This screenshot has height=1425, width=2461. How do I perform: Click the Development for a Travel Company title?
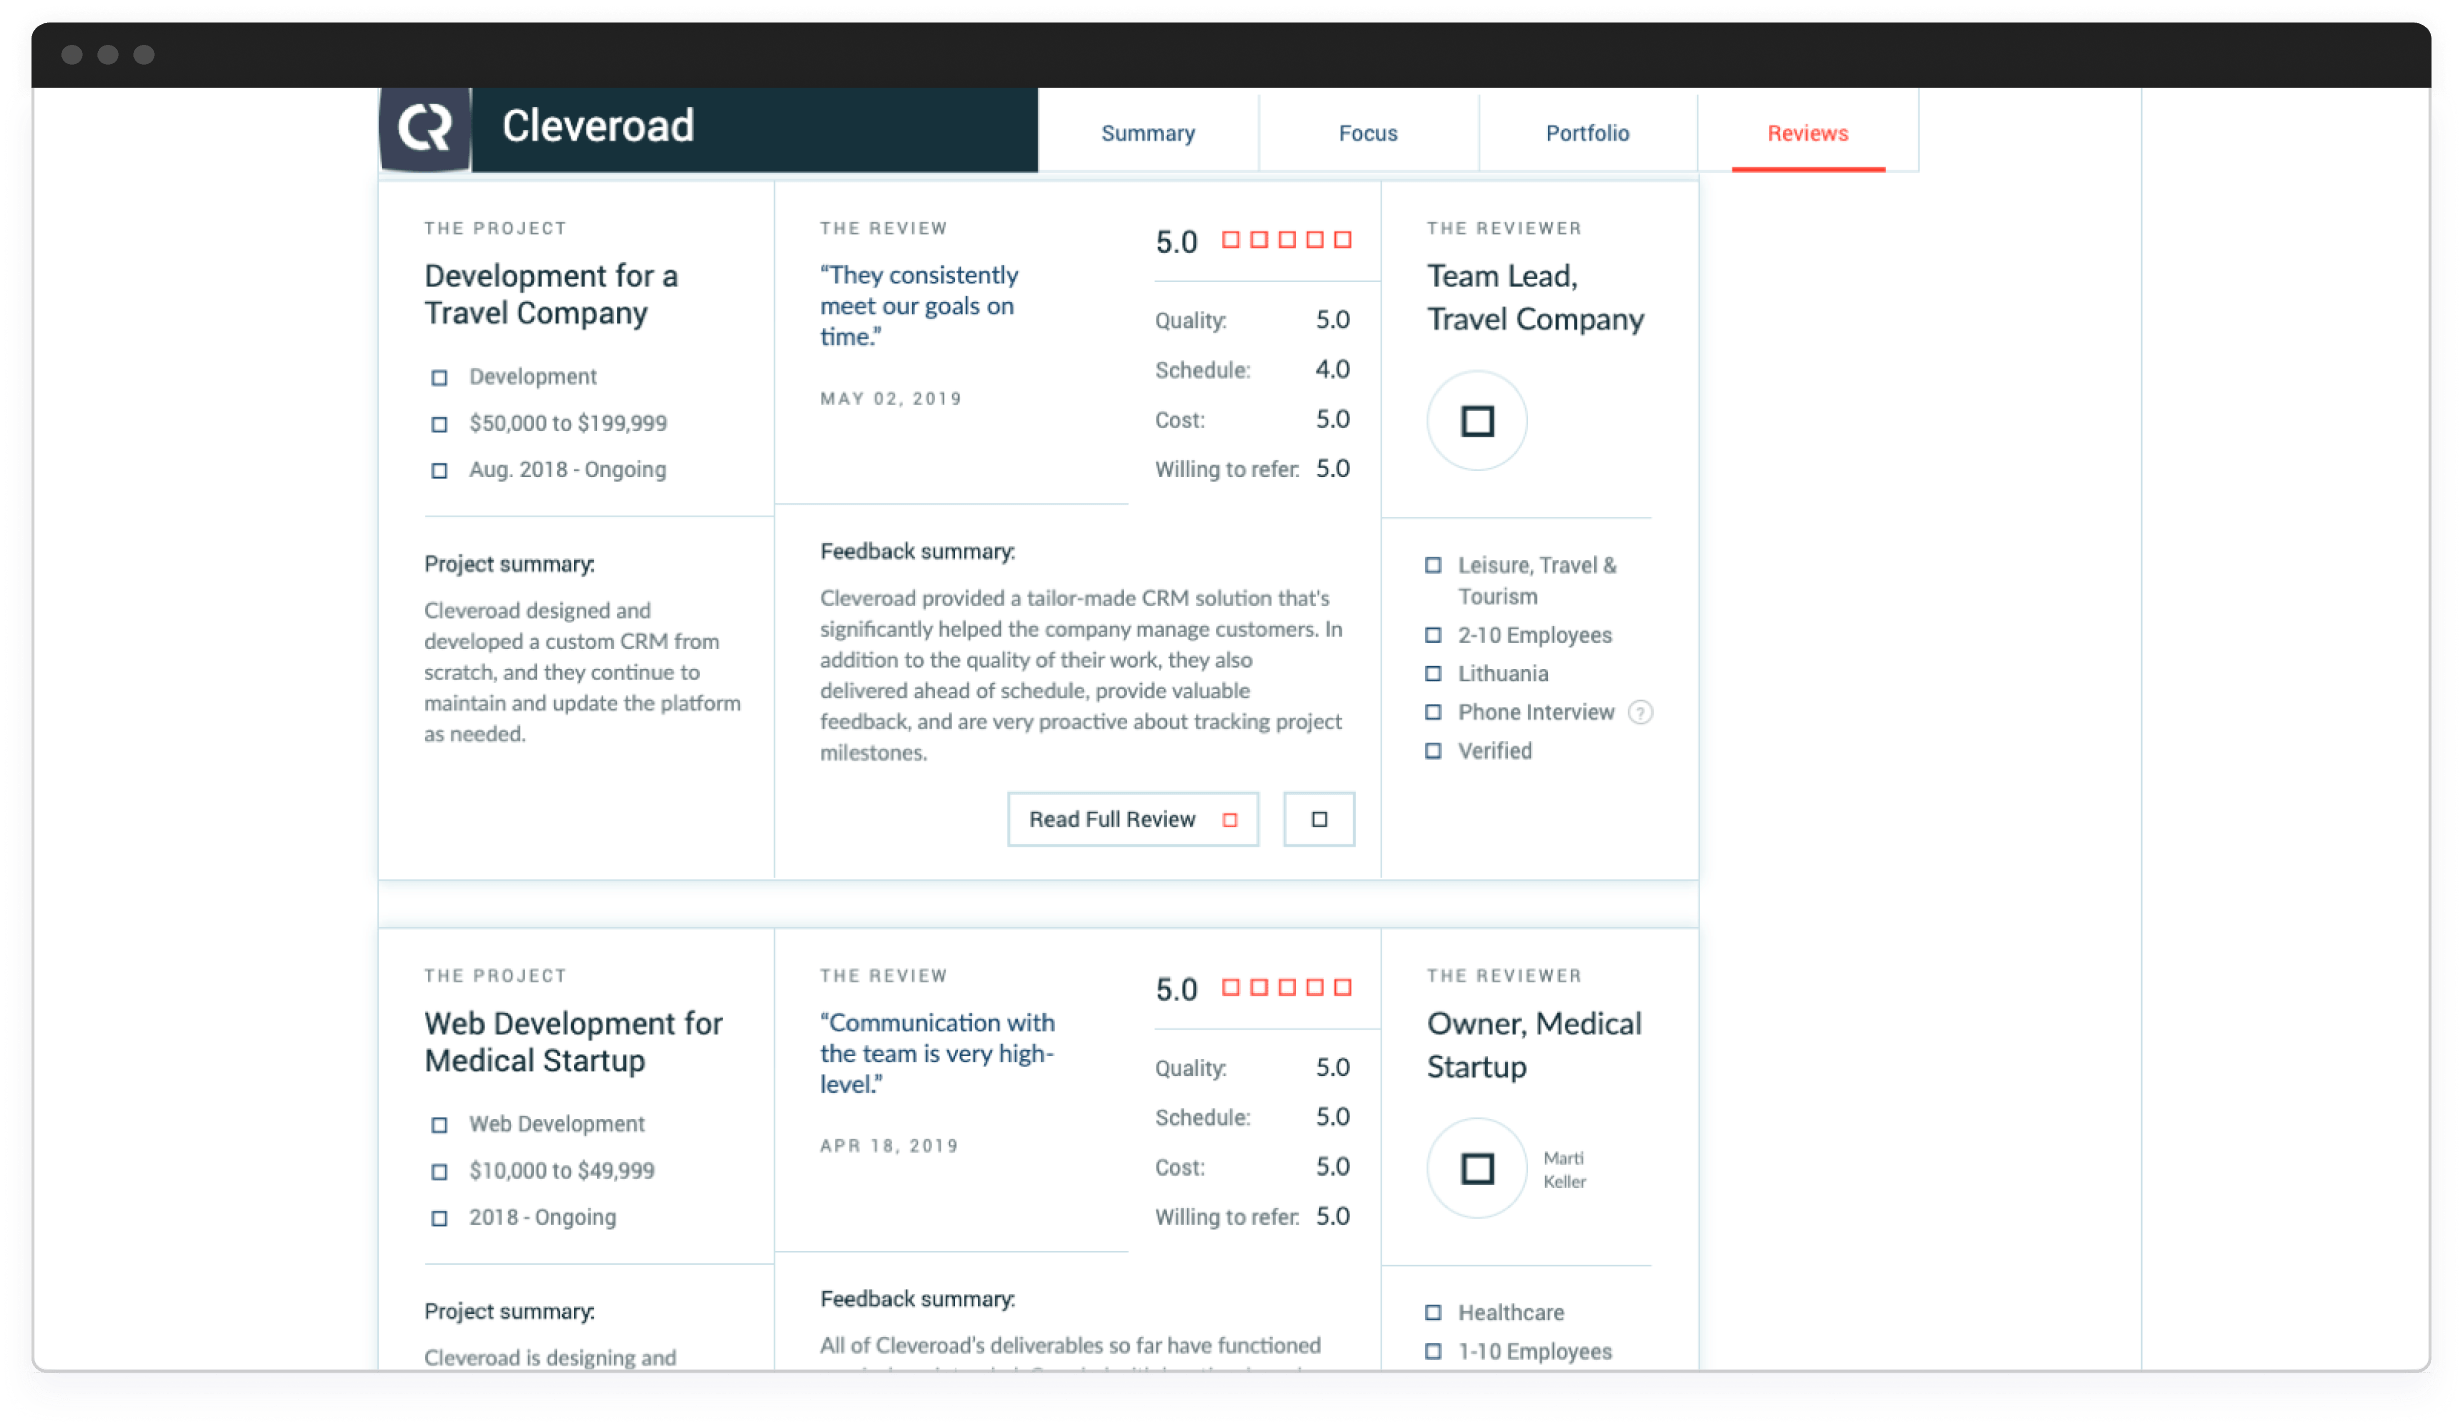point(551,294)
